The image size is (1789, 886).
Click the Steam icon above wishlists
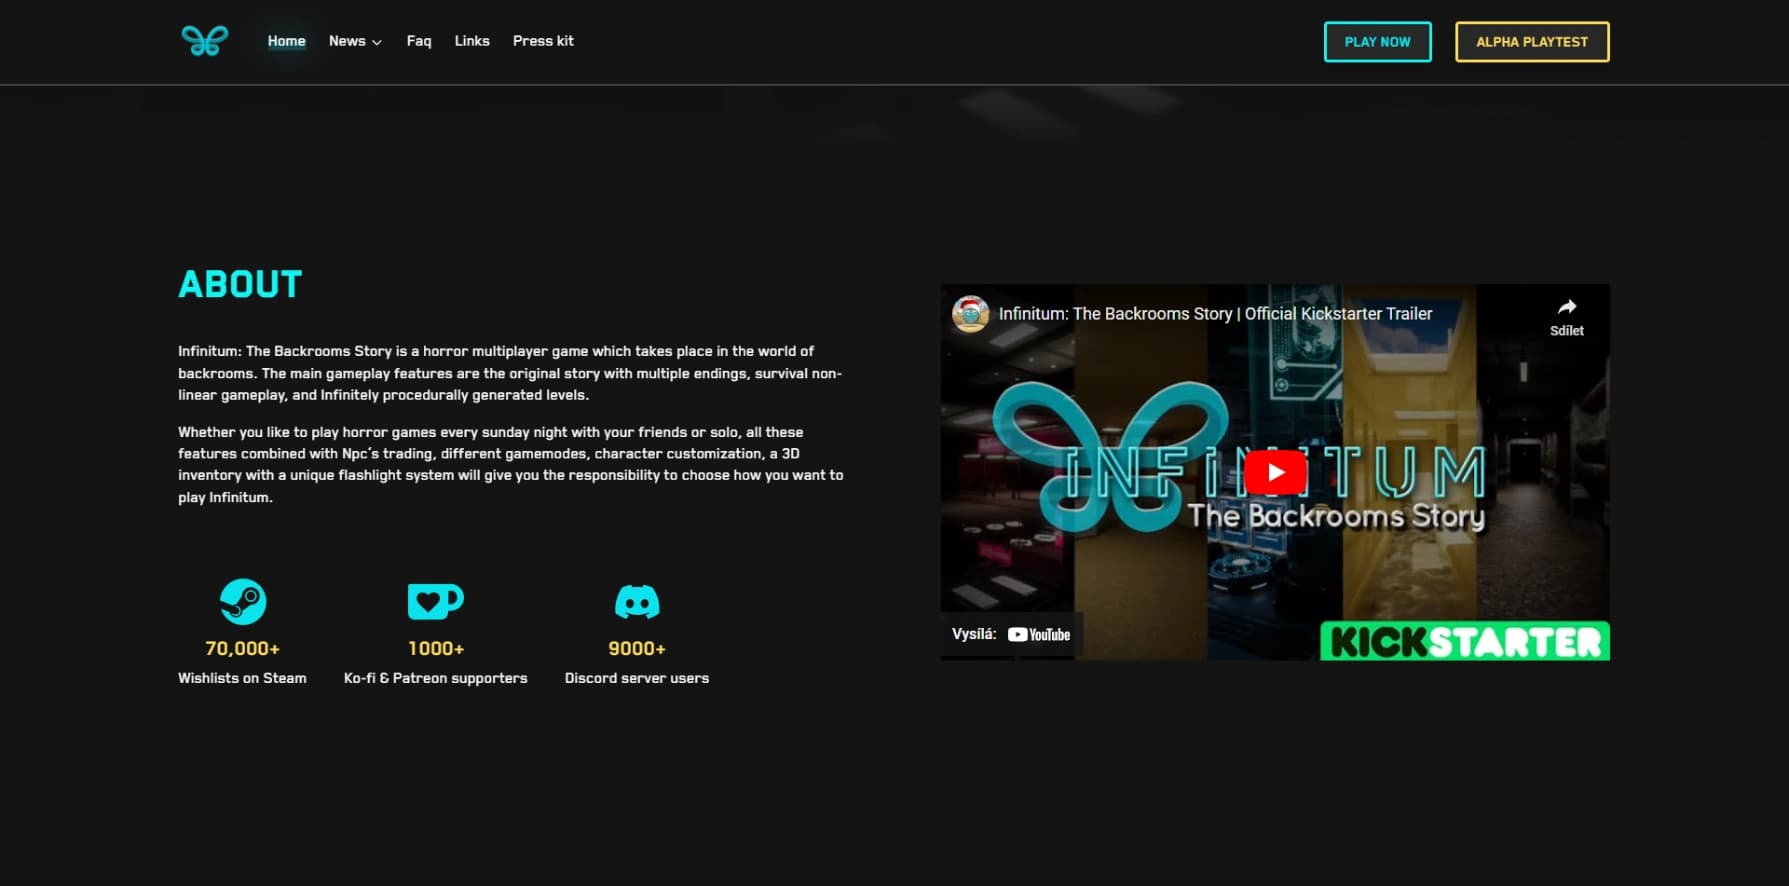coord(243,602)
